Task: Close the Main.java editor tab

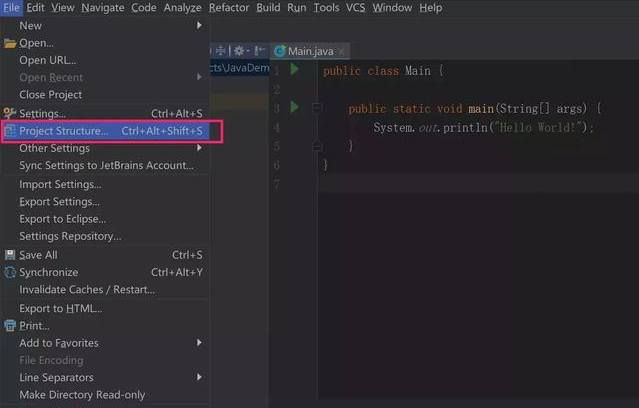Action: (341, 51)
